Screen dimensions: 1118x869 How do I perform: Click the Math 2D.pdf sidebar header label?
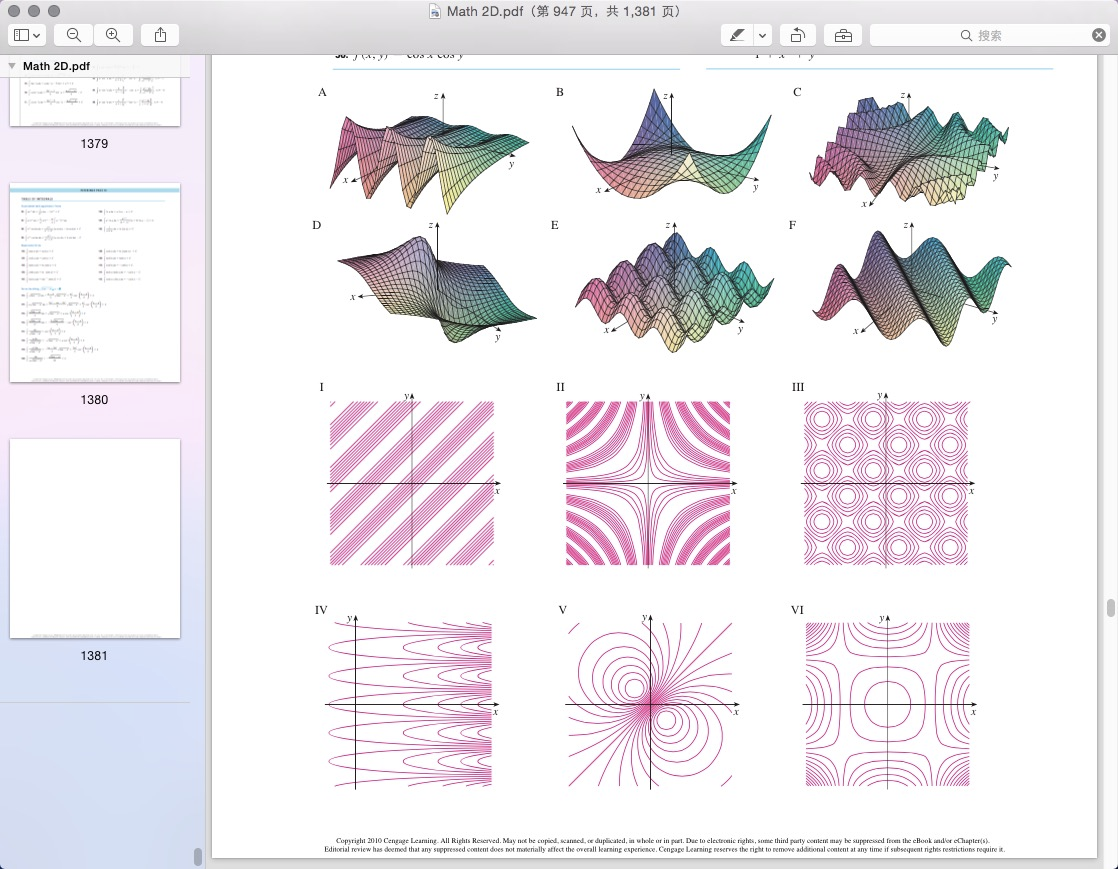56,66
